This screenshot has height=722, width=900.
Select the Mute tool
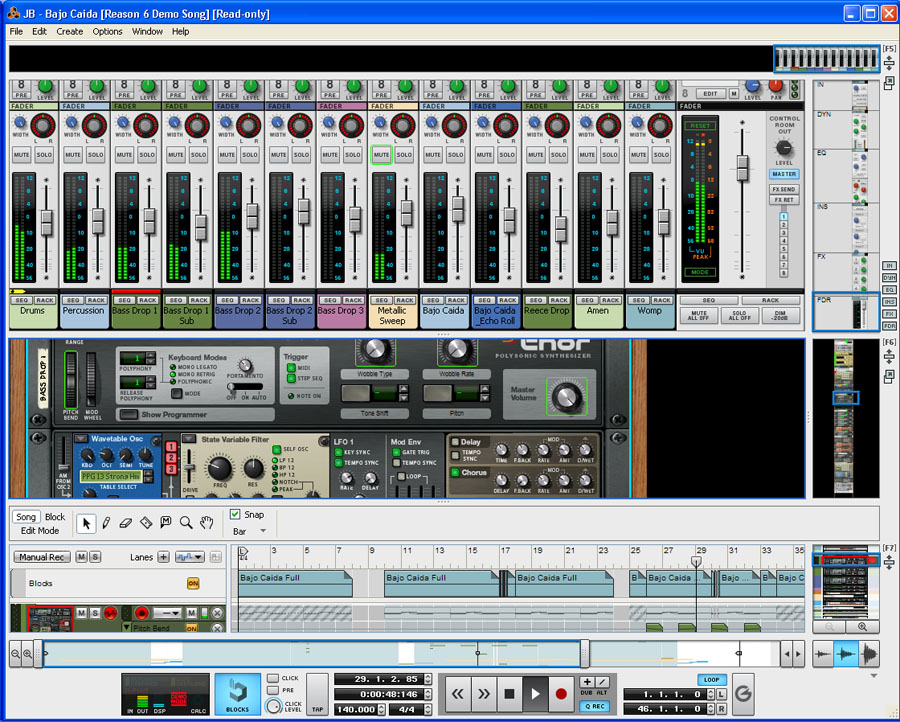coord(166,522)
